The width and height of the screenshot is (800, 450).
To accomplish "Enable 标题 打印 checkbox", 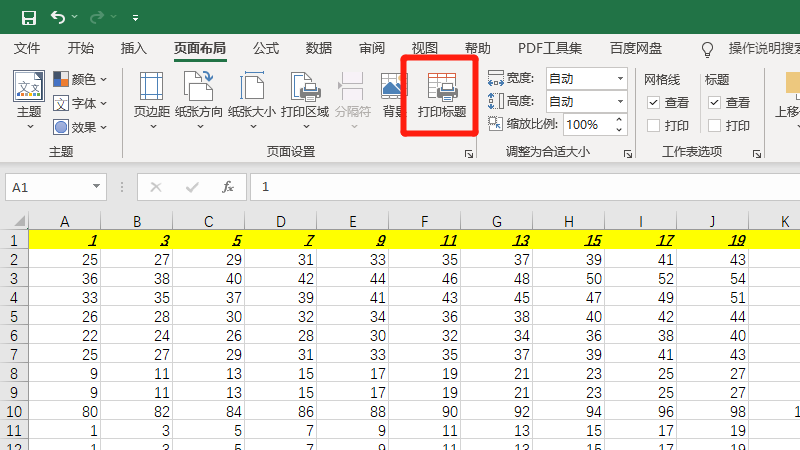I will point(714,126).
